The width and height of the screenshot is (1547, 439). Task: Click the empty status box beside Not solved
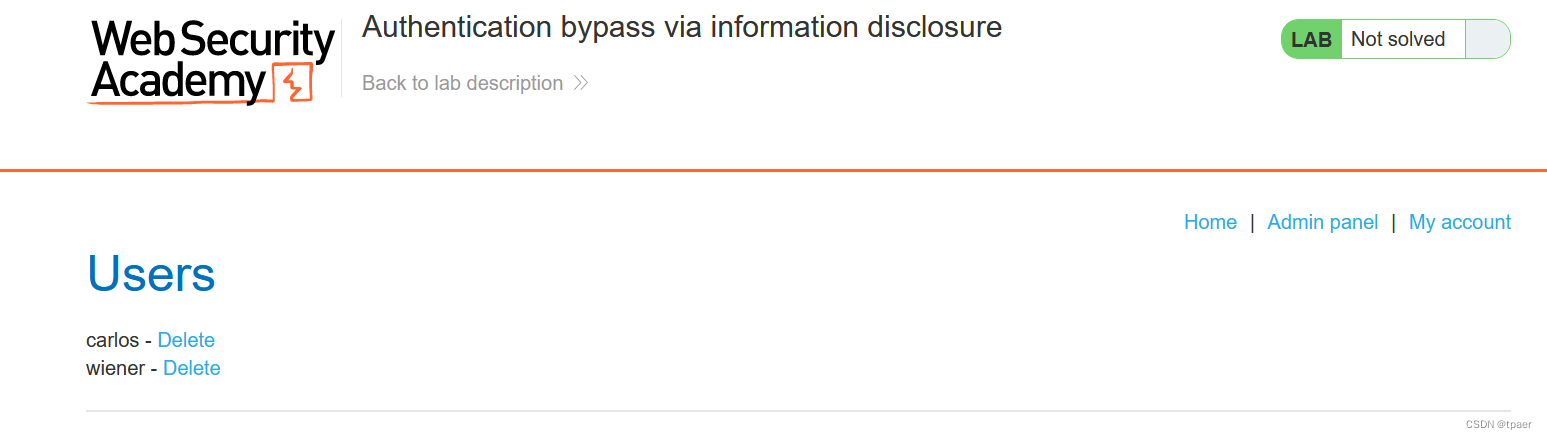pos(1487,39)
